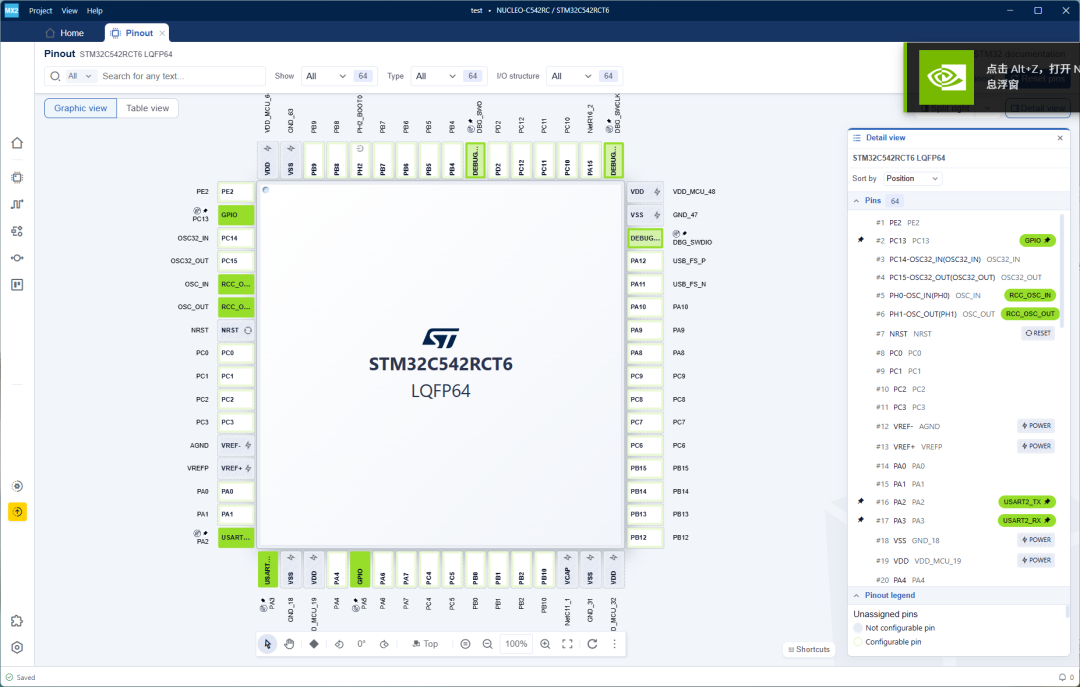Switch to Table view
The image size is (1080, 687).
click(x=147, y=108)
